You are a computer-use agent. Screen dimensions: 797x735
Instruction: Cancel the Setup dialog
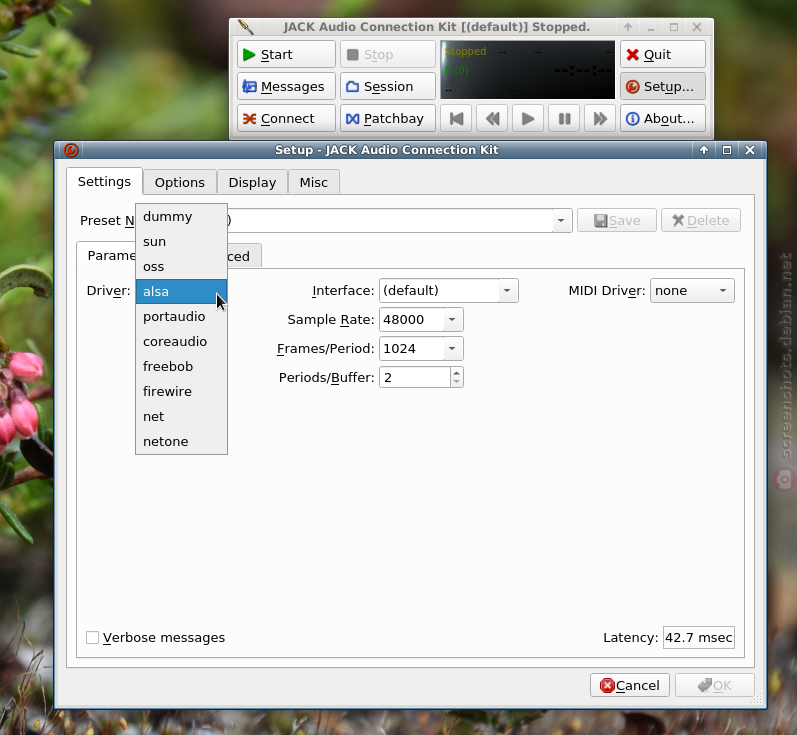click(x=630, y=686)
